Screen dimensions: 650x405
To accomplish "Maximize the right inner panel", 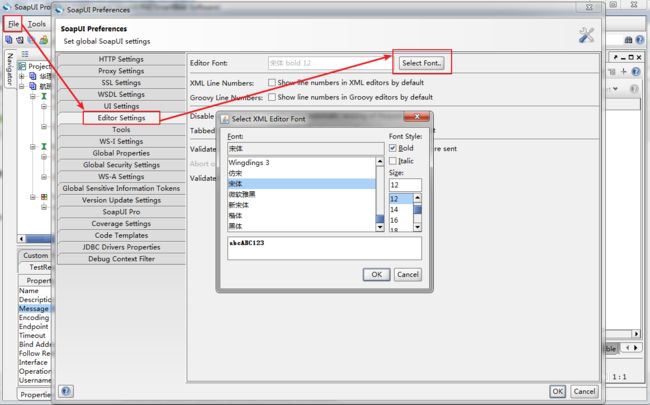I will (x=631, y=57).
